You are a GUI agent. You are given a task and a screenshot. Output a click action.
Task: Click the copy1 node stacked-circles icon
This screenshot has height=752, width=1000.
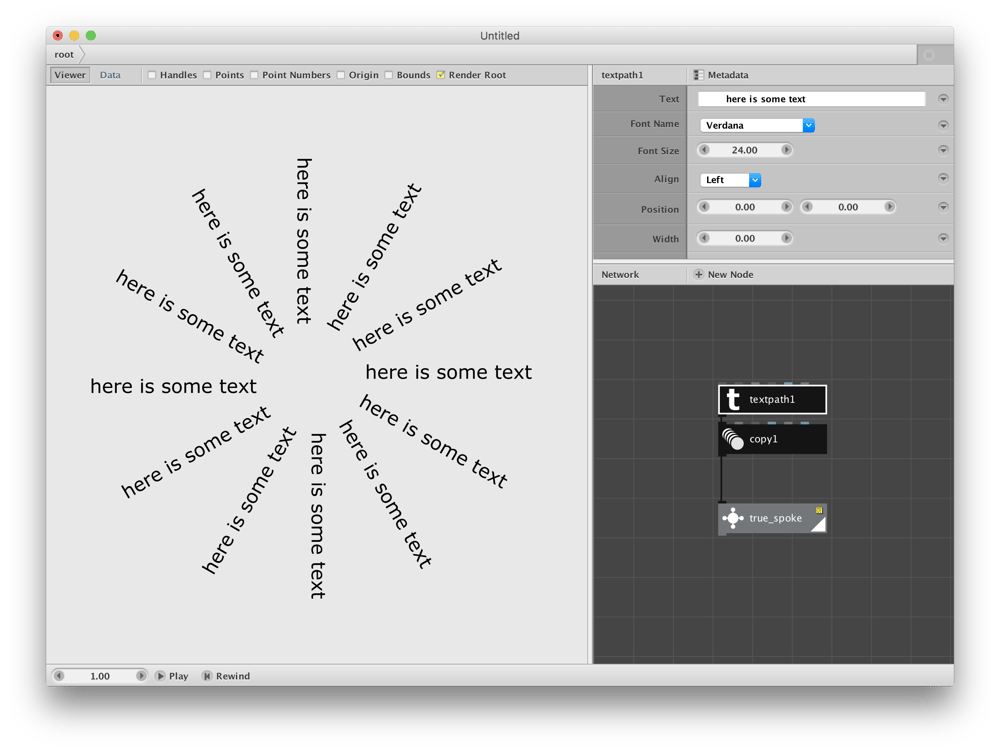tap(733, 439)
